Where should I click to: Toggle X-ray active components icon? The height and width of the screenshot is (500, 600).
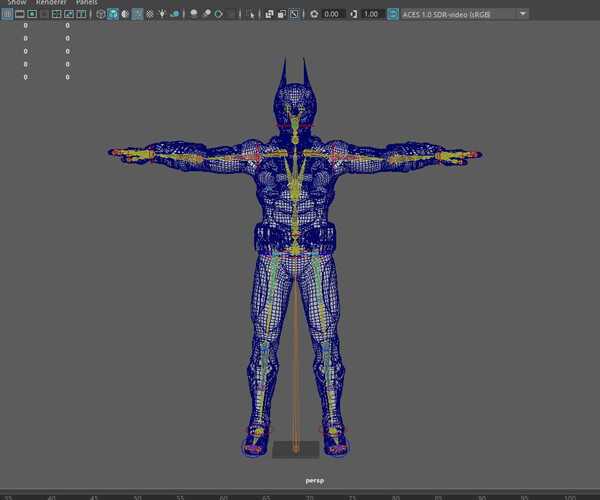coord(282,15)
